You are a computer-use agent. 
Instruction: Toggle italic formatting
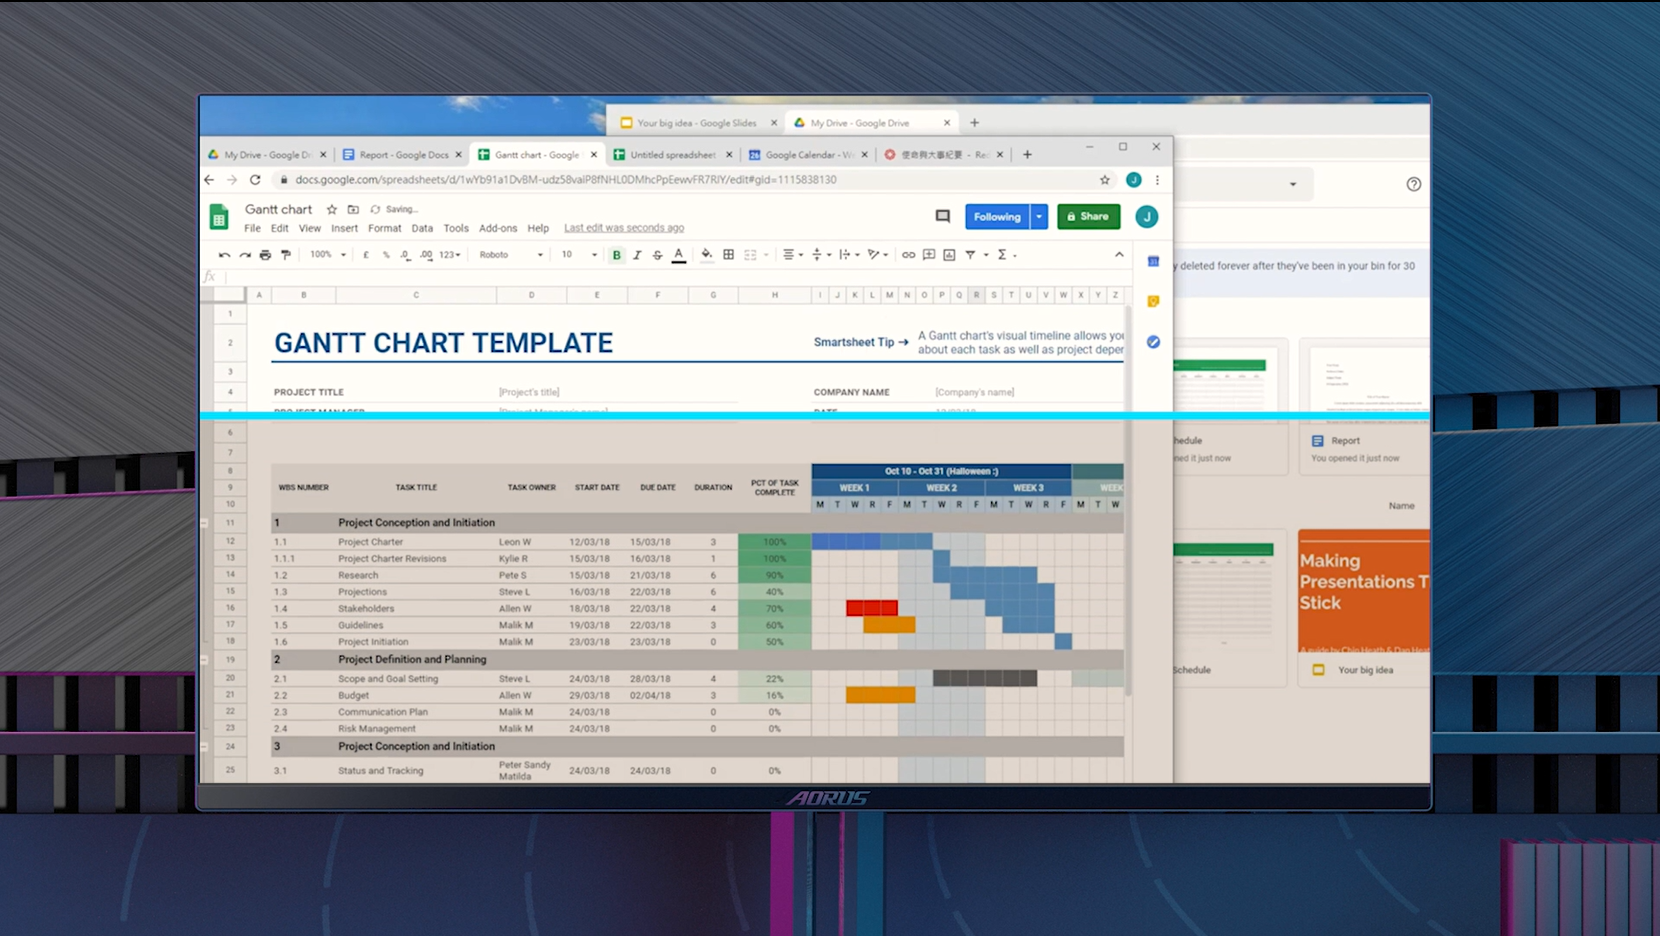(637, 255)
